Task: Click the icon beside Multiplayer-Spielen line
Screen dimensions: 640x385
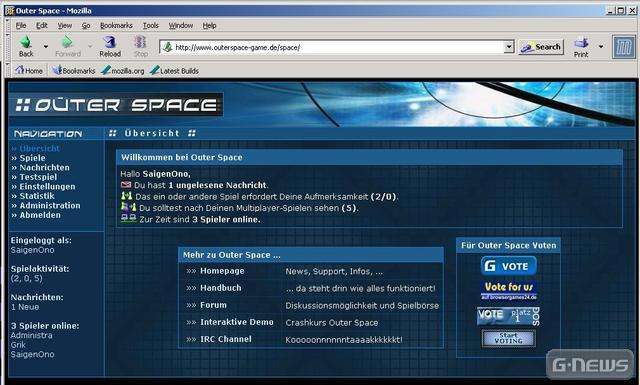Action: point(129,207)
